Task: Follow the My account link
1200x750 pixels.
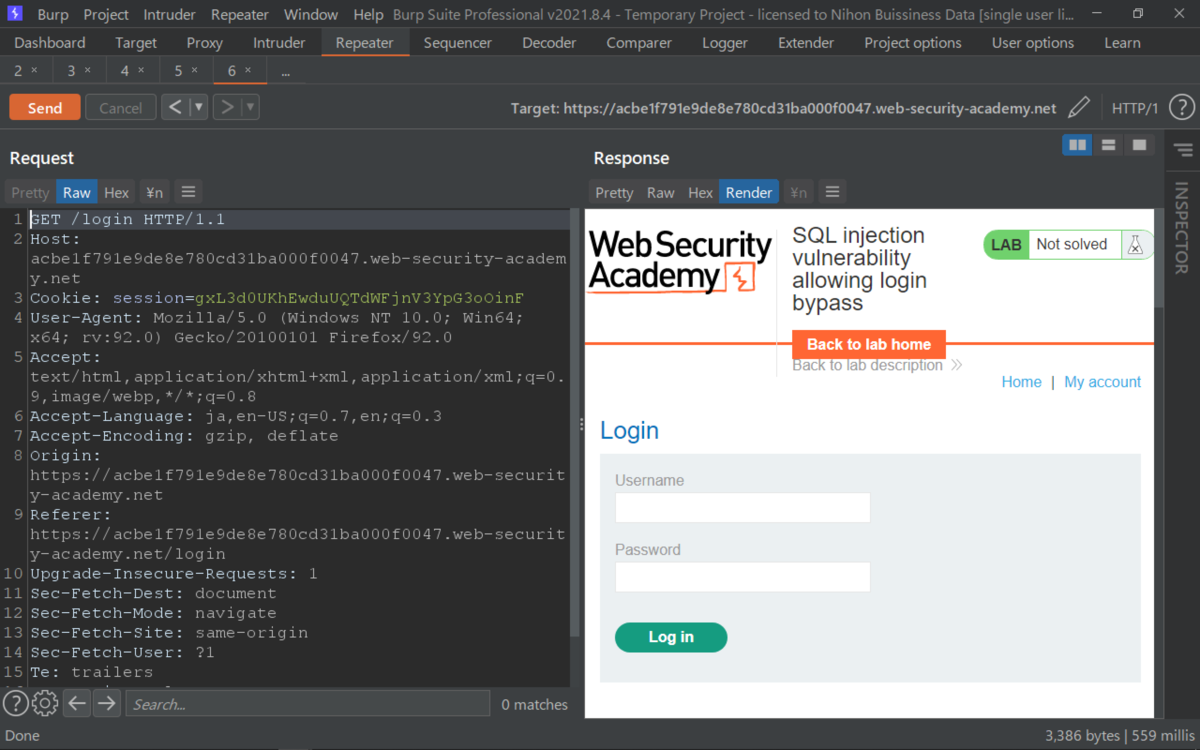Action: [1102, 382]
